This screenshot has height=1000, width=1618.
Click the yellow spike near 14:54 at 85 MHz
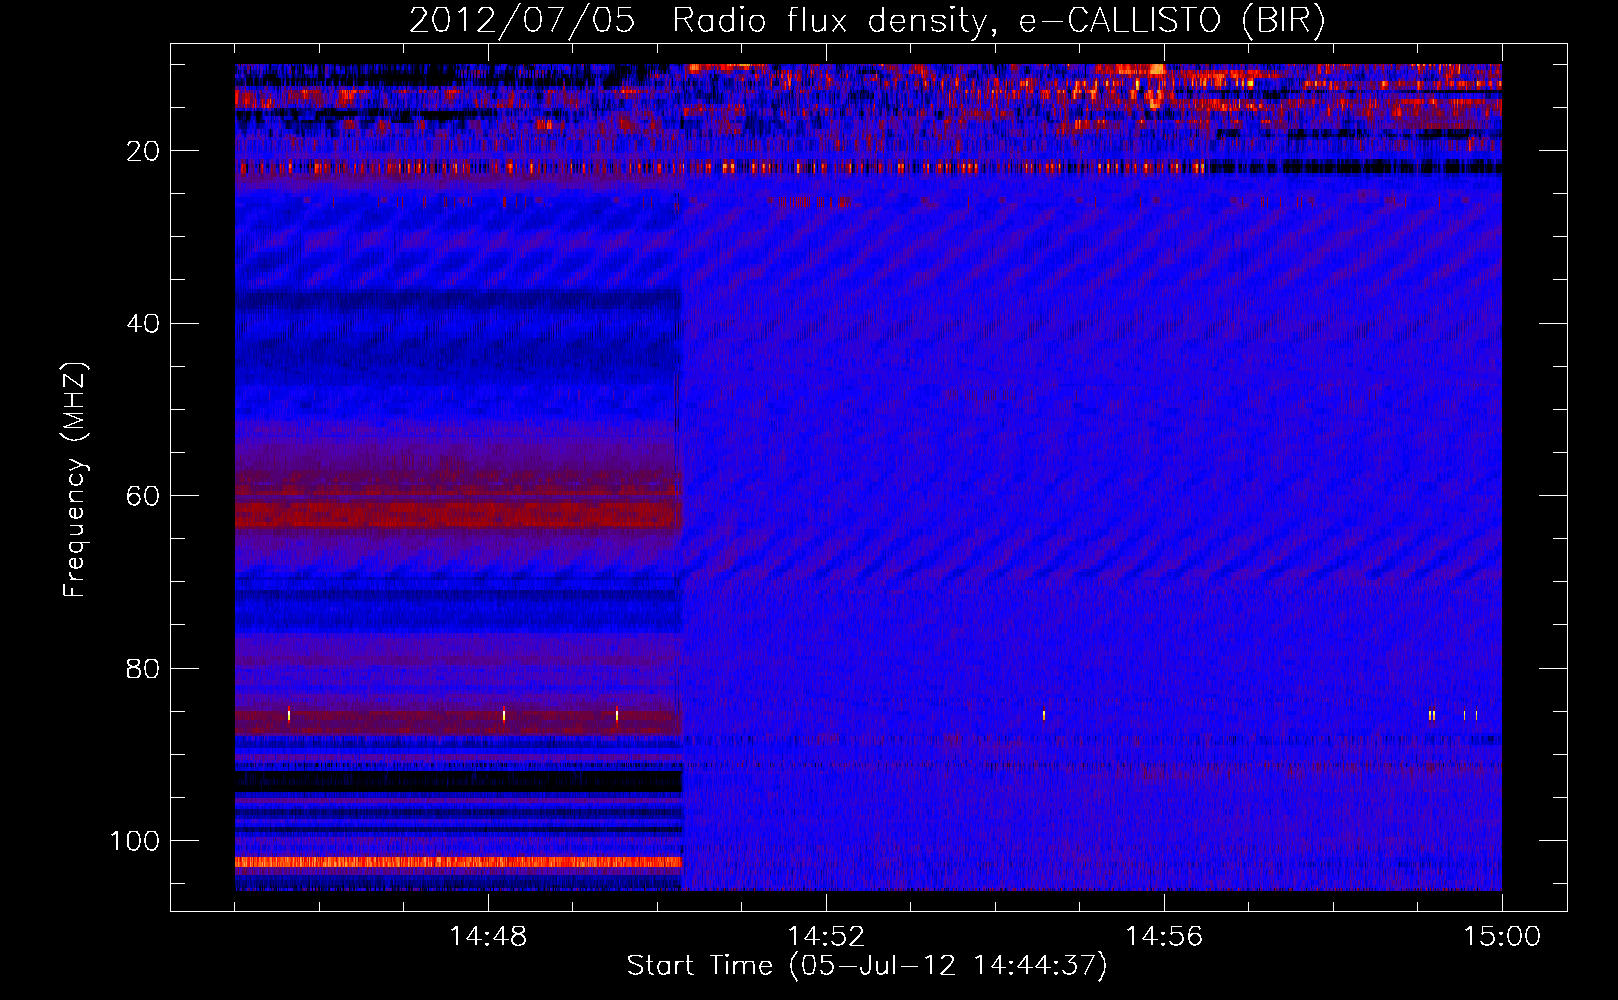coord(1044,715)
